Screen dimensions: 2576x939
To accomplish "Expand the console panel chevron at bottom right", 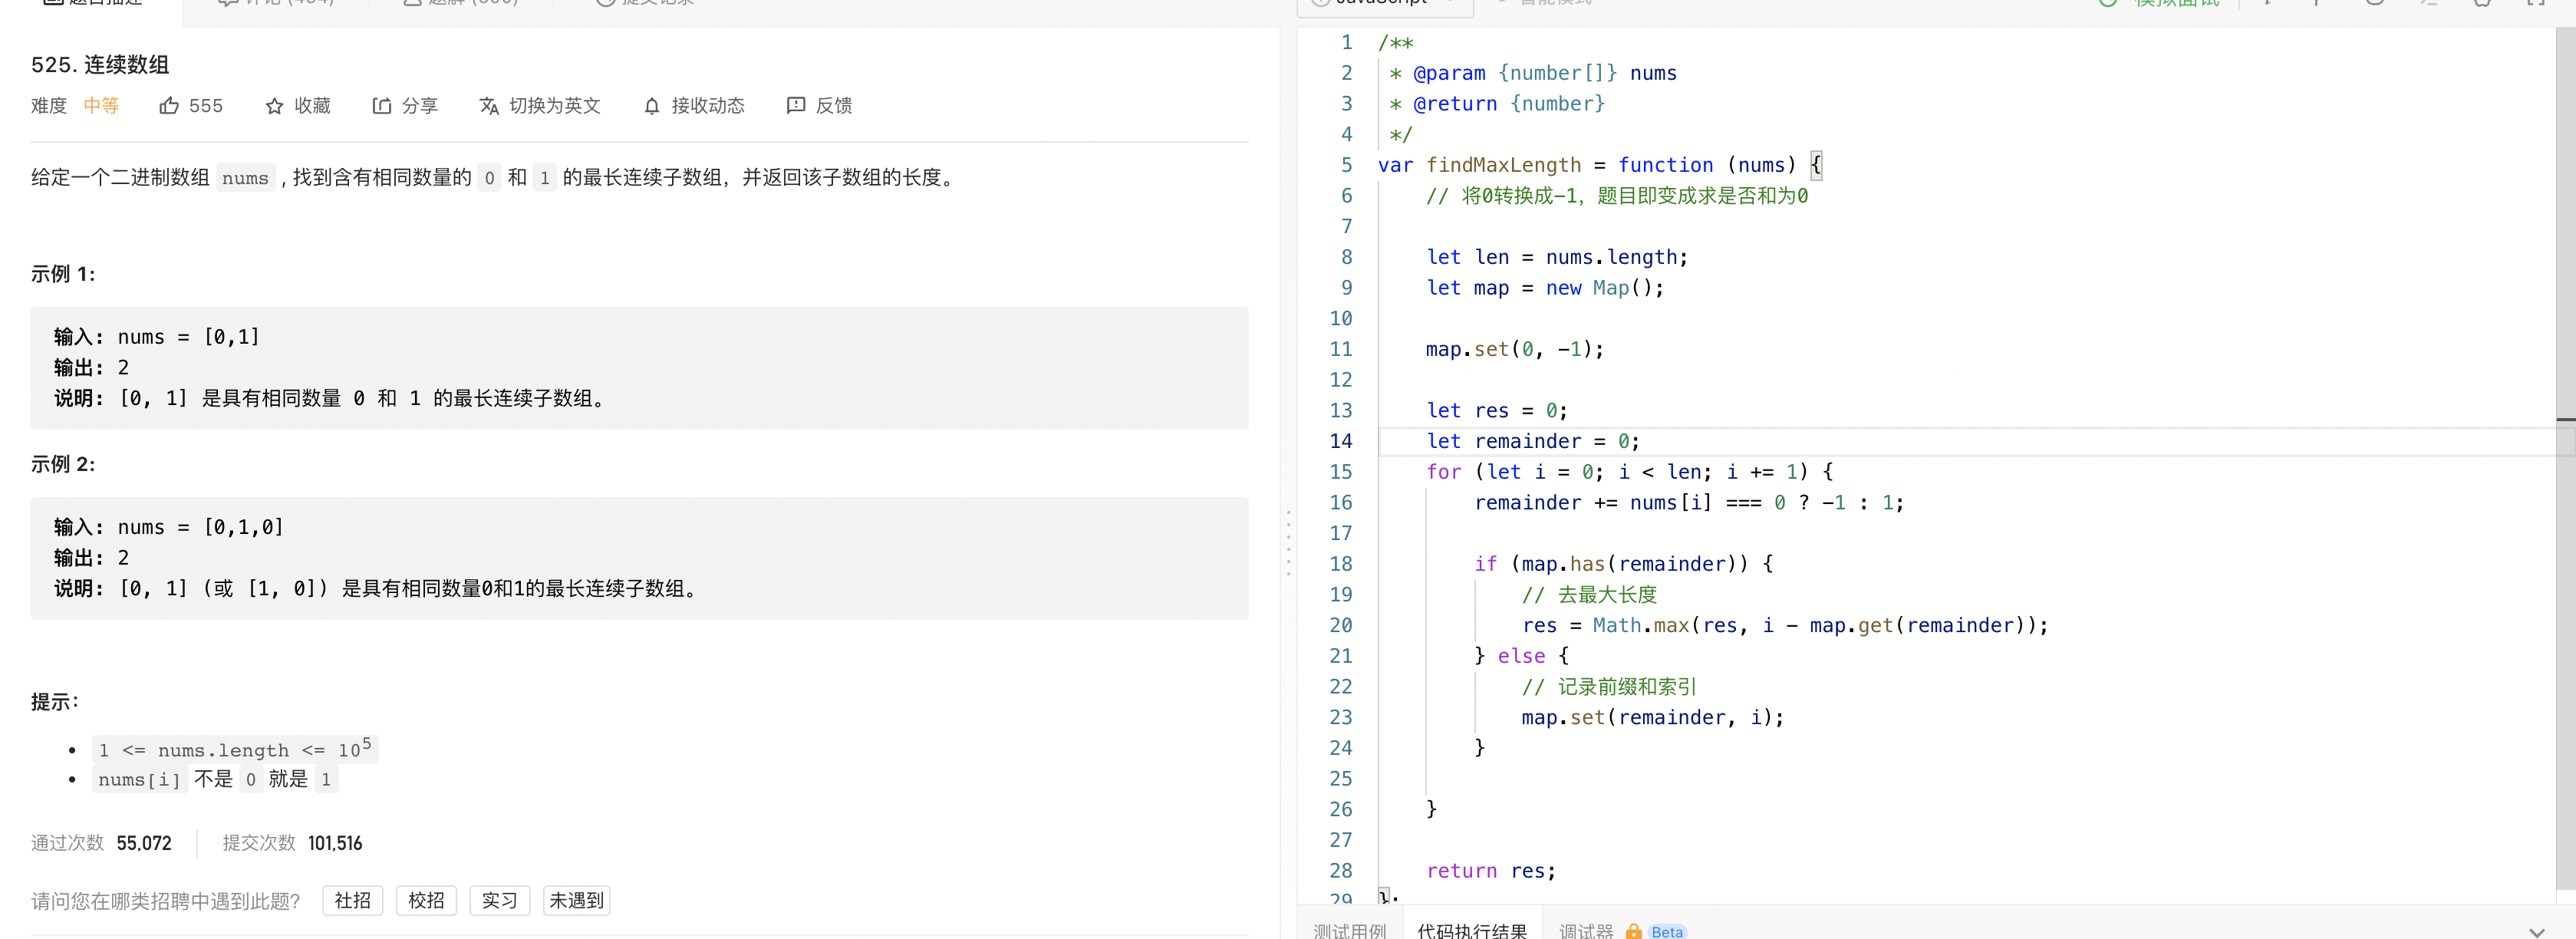I will click(2536, 931).
